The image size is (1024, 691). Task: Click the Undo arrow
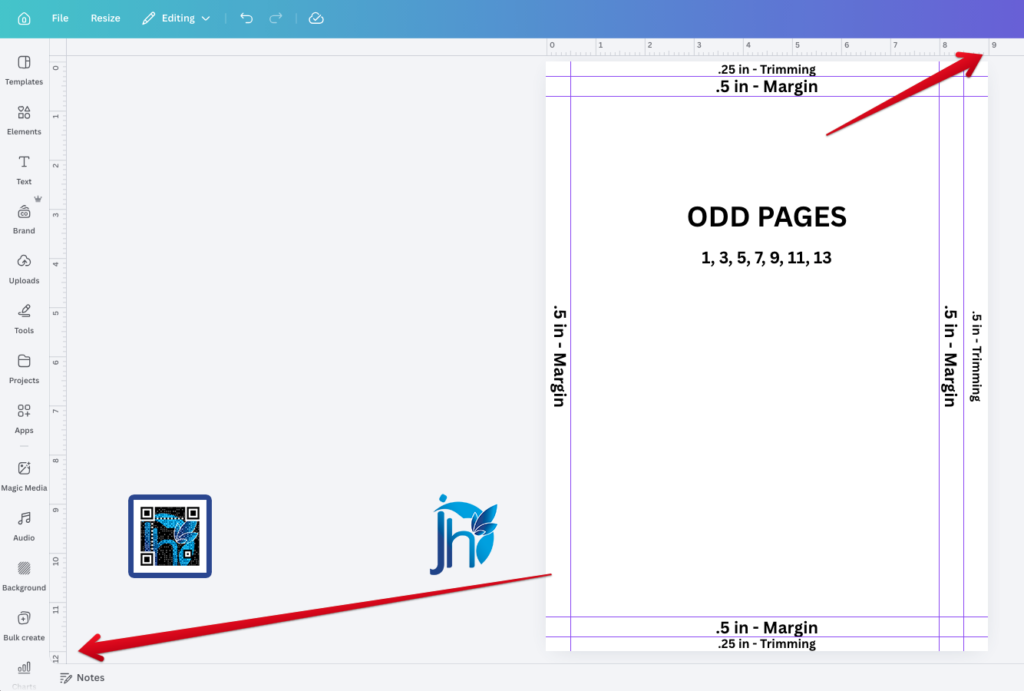click(x=246, y=18)
